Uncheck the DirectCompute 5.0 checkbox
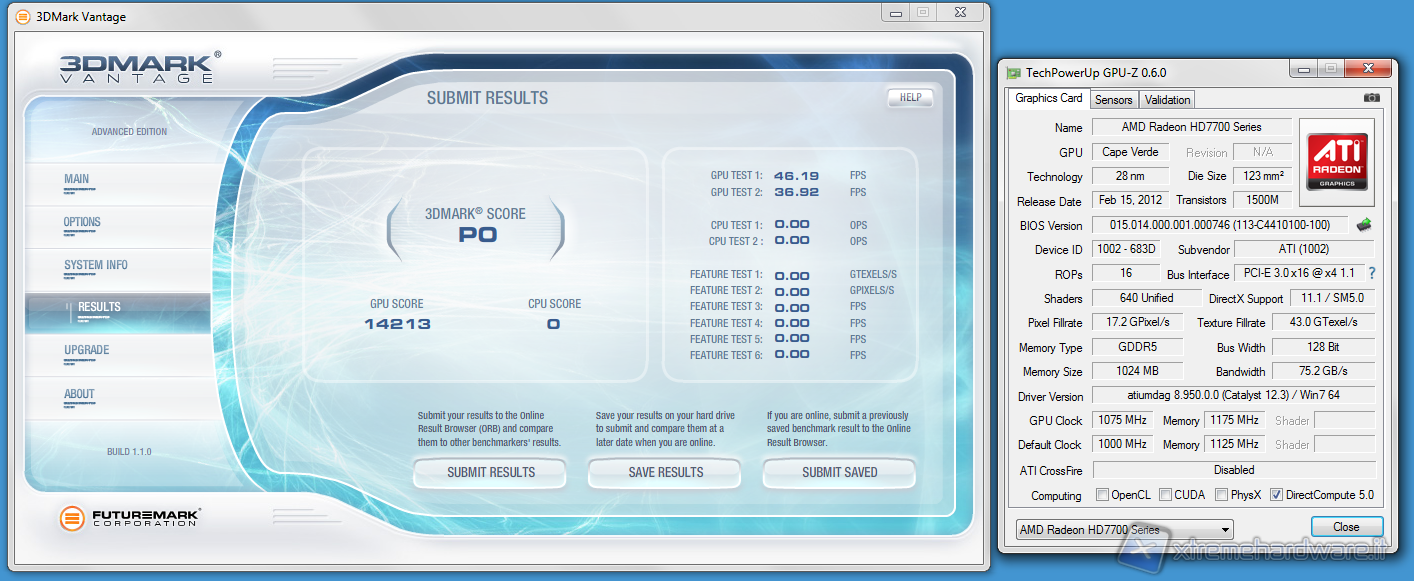The height and width of the screenshot is (581, 1414). [1276, 495]
